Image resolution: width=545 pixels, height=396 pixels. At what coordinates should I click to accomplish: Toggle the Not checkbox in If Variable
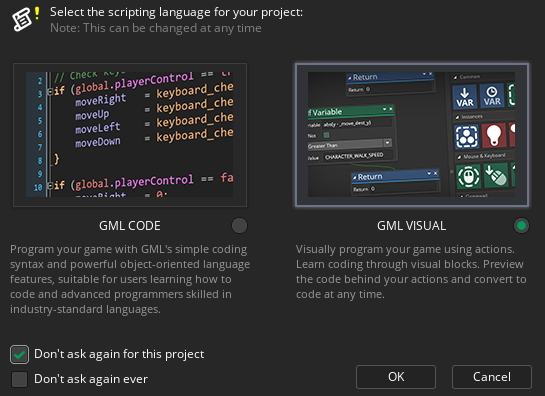(326, 135)
